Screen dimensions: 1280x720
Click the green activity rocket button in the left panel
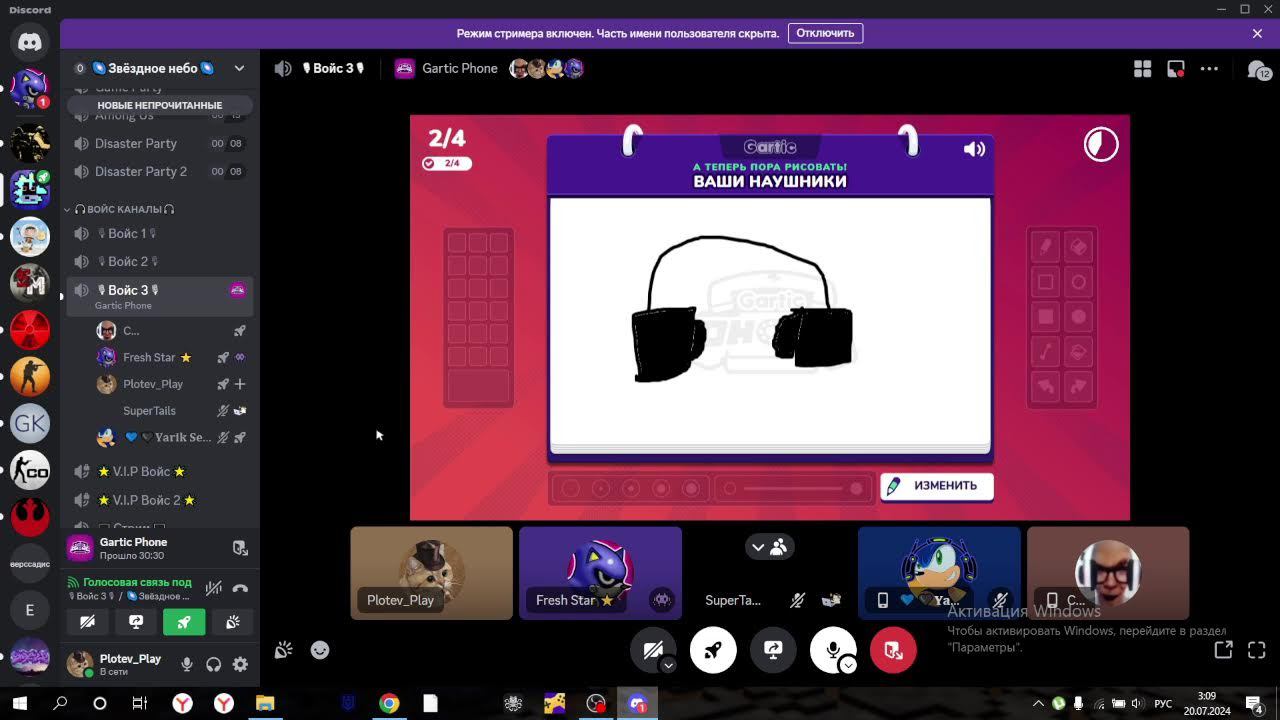184,622
